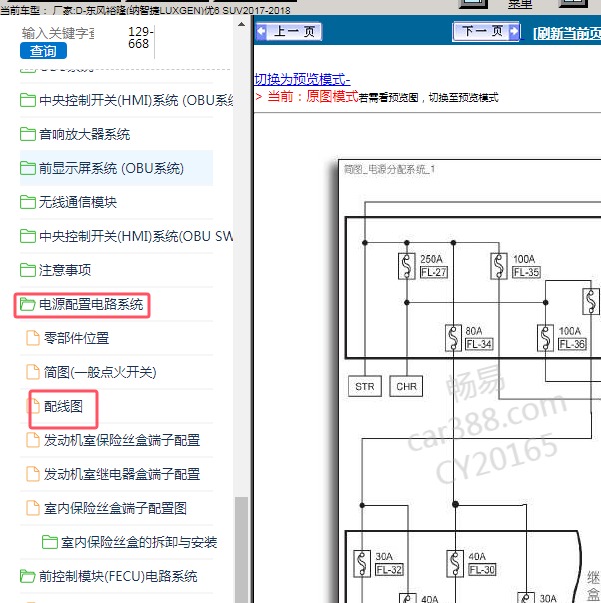Open 前显示屏系统 (OBU系统) folder
Image resolution: width=601 pixels, height=603 pixels.
coord(102,168)
